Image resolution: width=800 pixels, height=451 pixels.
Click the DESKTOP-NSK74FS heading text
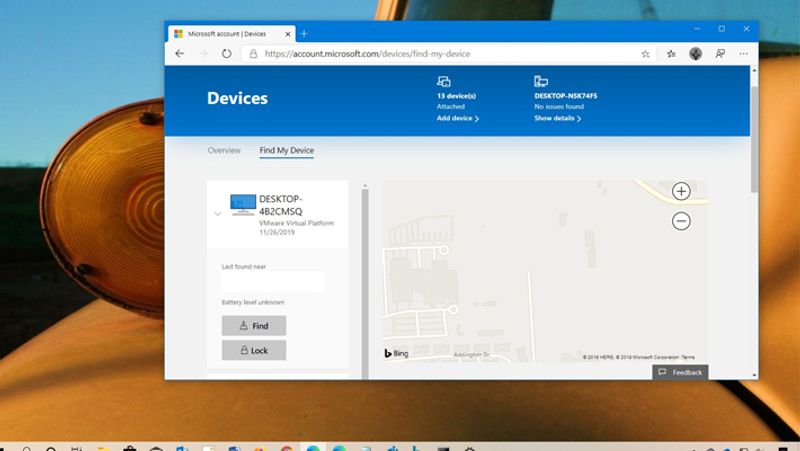tap(566, 96)
